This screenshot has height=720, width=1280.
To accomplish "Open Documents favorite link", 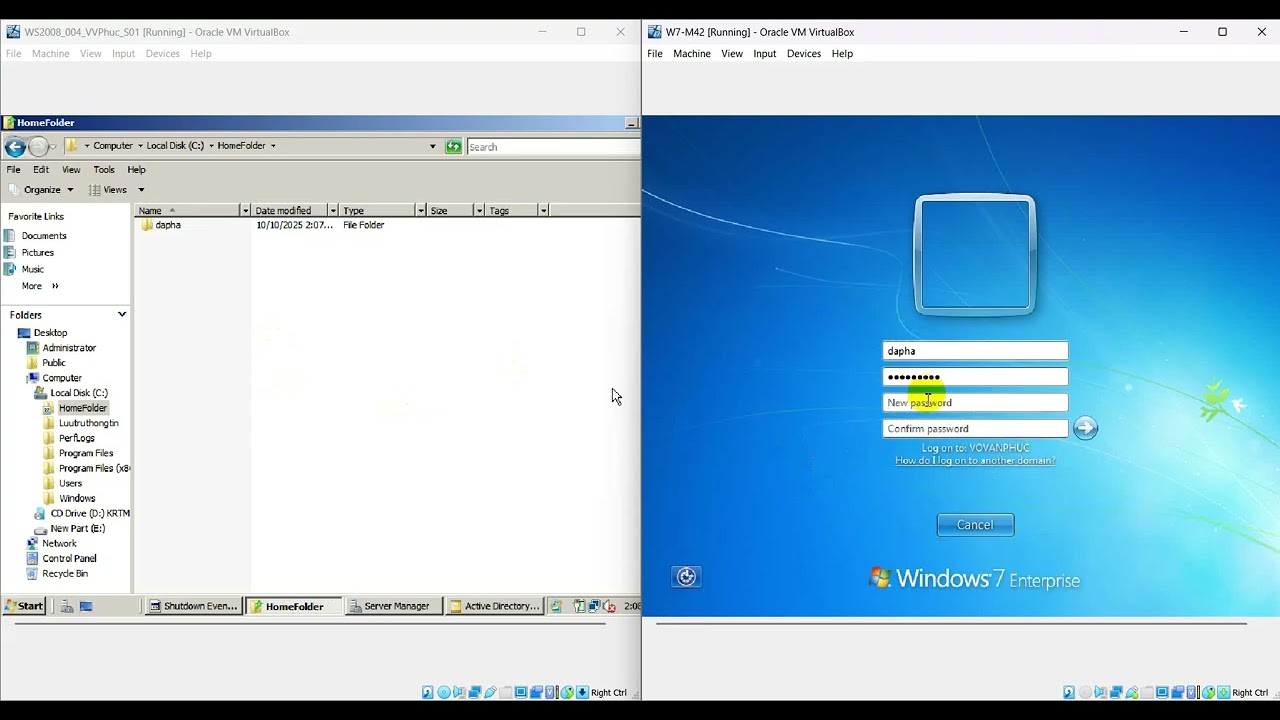I will (44, 236).
